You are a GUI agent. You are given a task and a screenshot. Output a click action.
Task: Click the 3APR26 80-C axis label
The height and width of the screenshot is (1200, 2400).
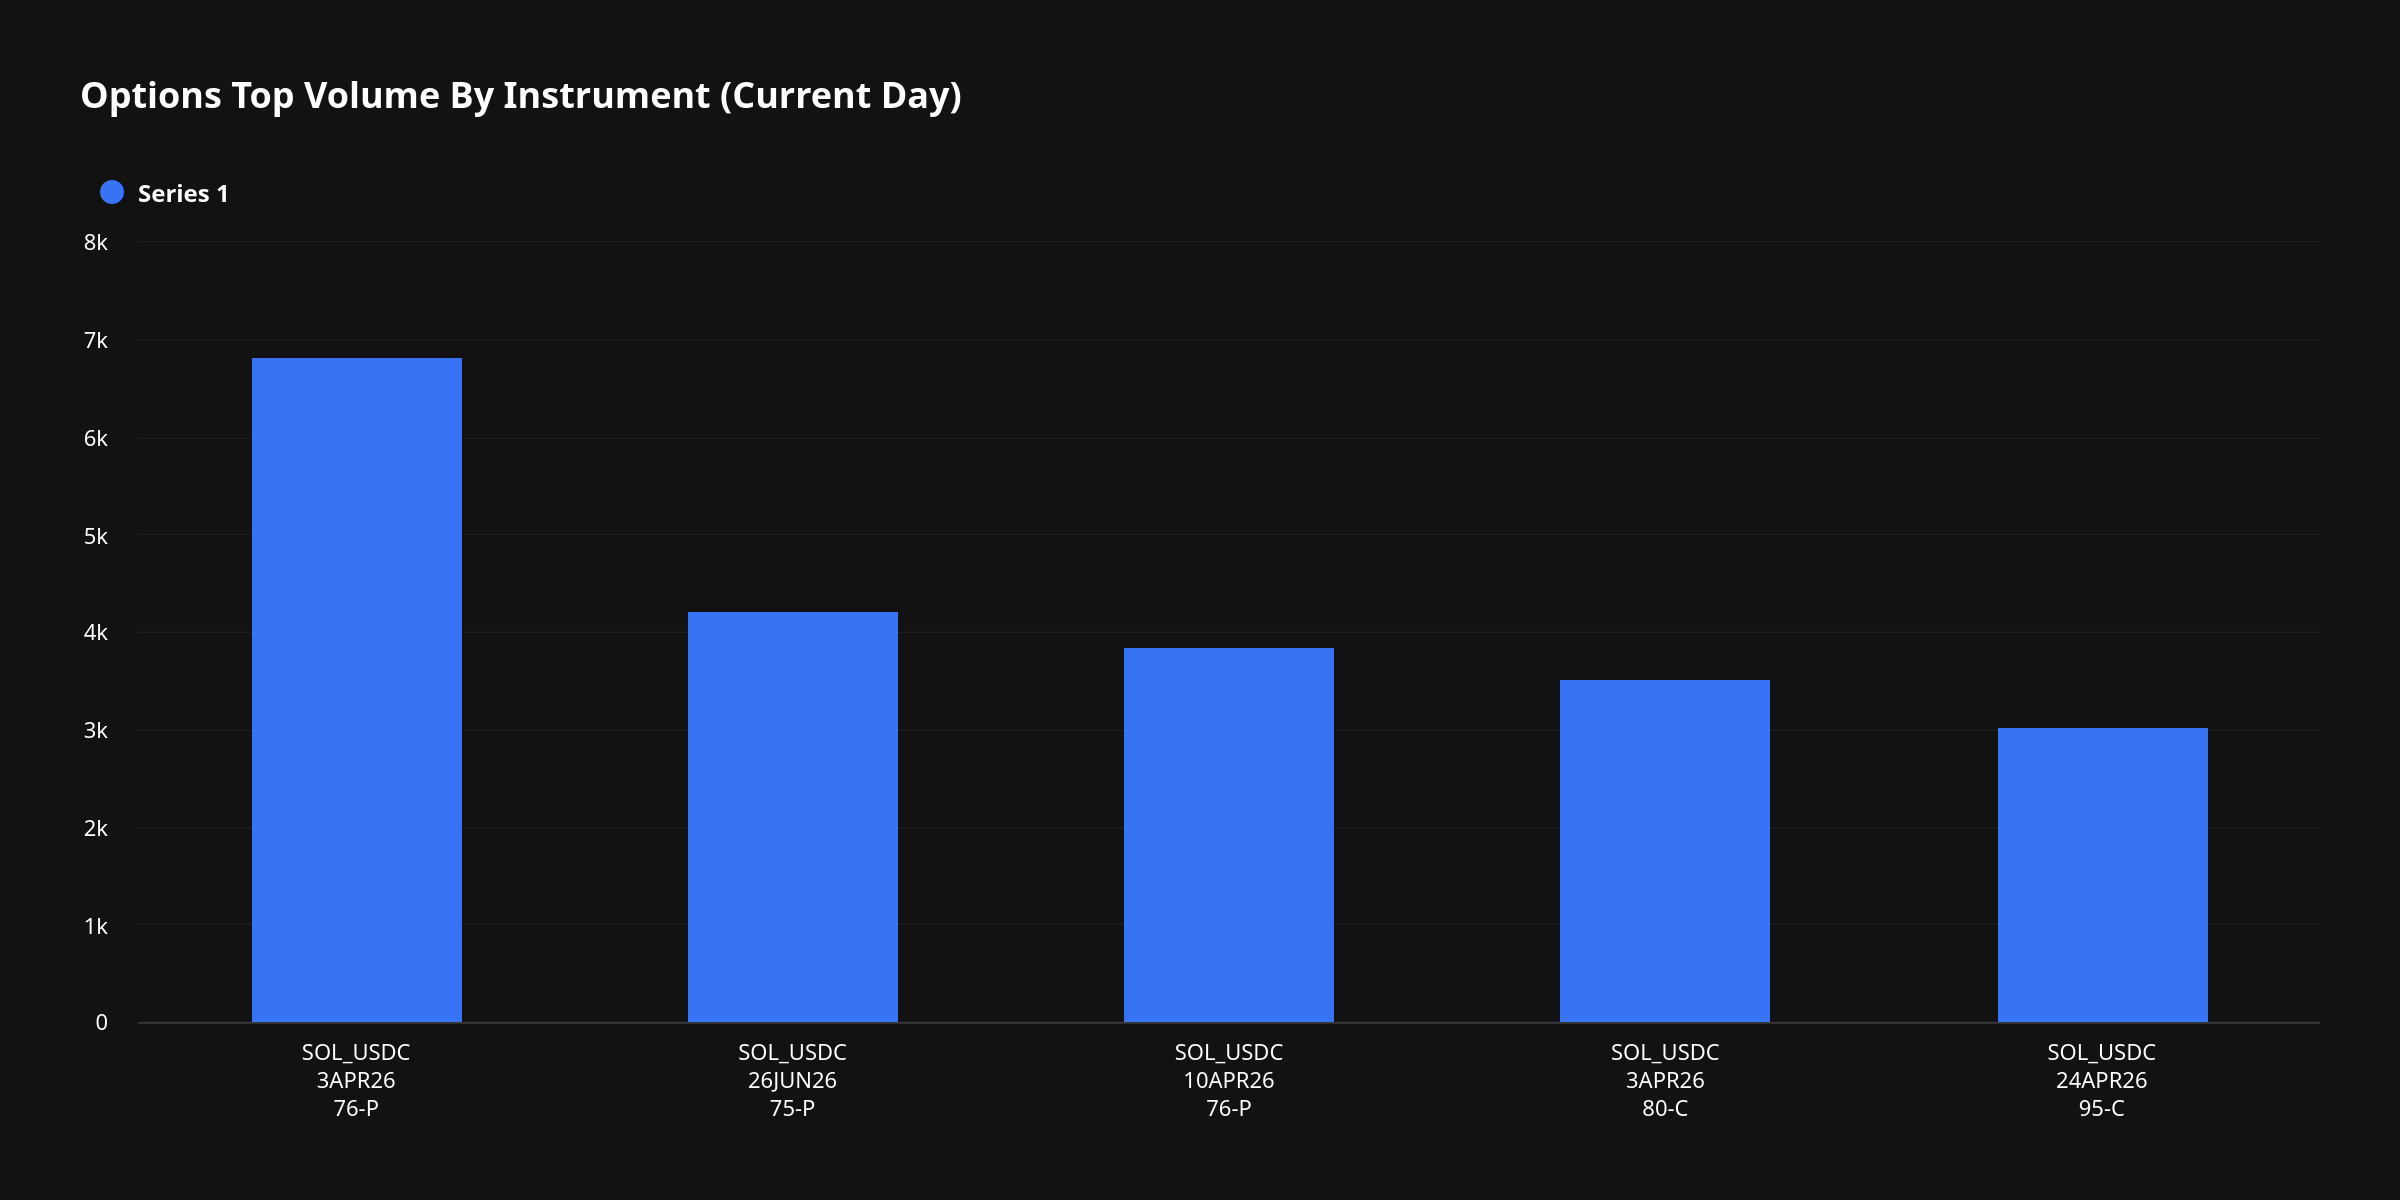tap(1664, 1080)
